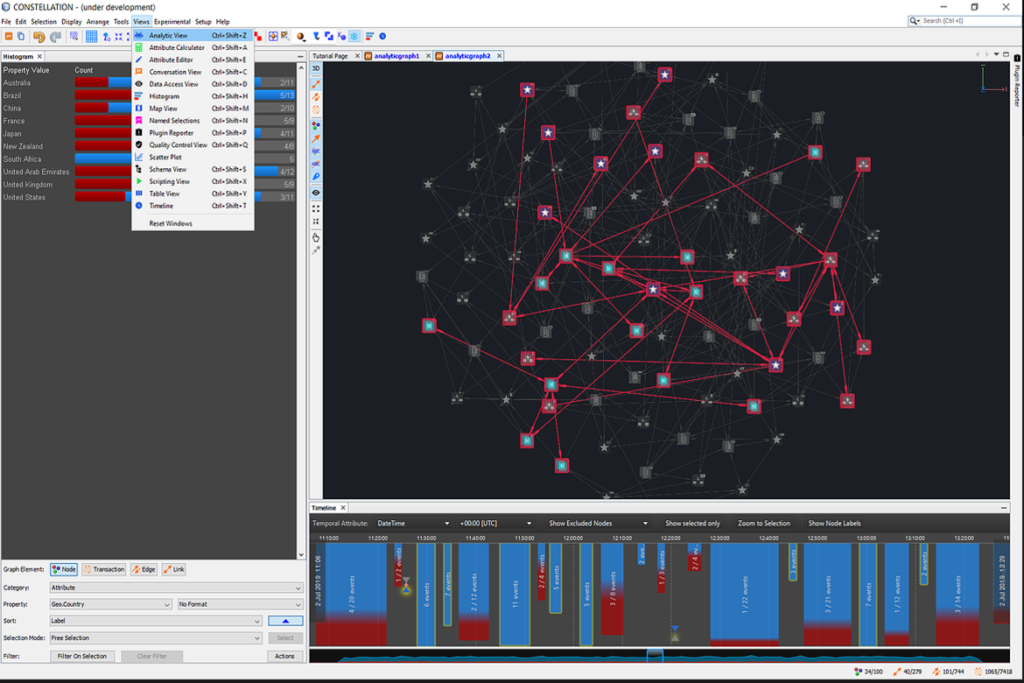Open the Category dropdown set to Attribute
The width and height of the screenshot is (1024, 683).
tap(176, 588)
